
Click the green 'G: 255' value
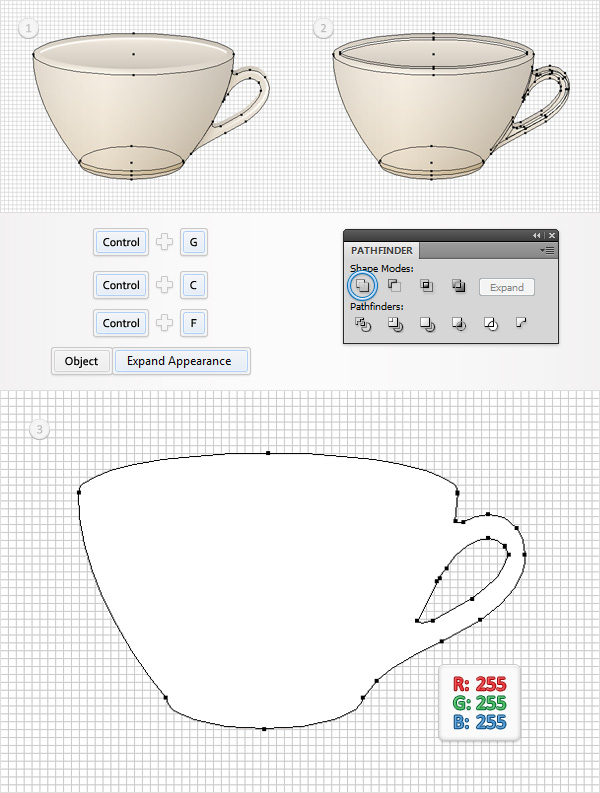[480, 703]
